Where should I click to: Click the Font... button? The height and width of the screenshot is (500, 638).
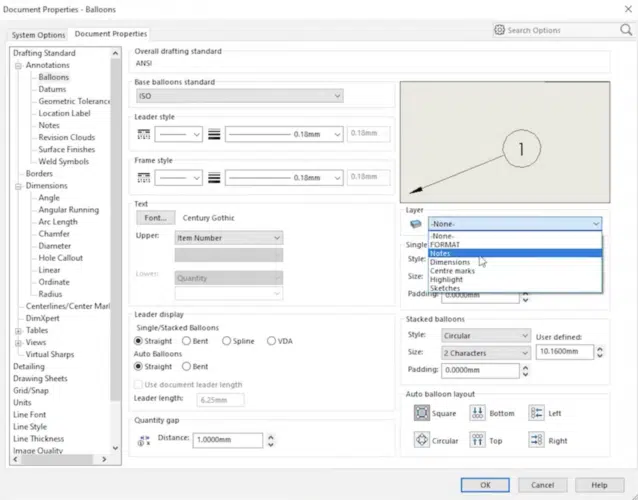[155, 218]
